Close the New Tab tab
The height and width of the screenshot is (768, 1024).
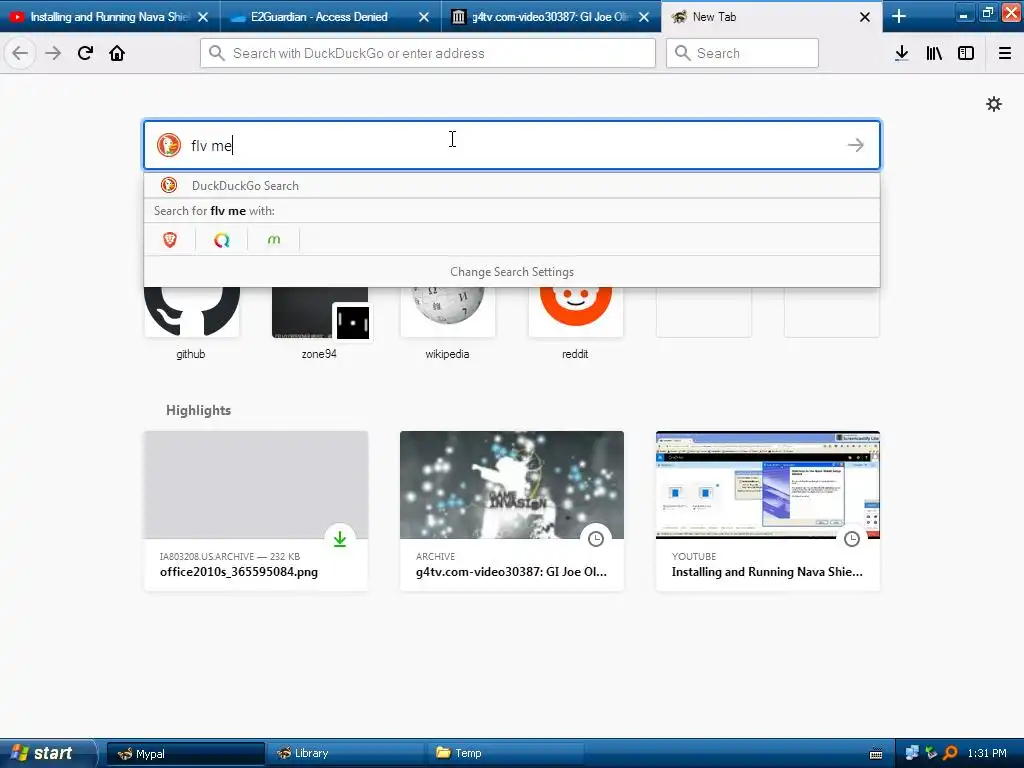[865, 17]
